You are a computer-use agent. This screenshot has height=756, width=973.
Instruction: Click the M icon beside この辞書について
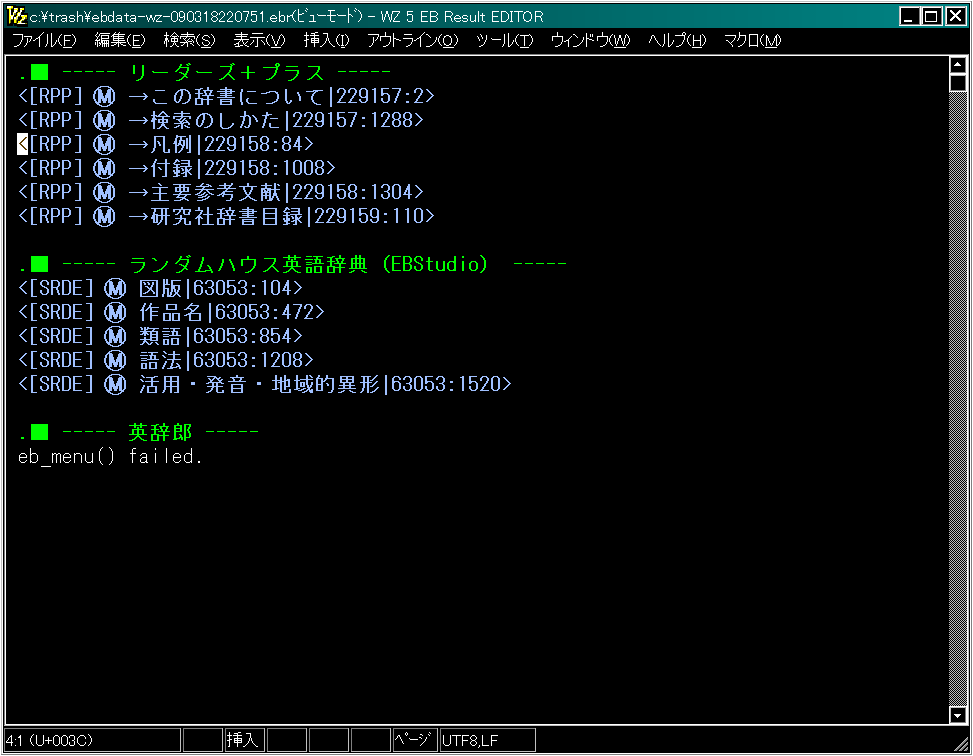pos(104,96)
